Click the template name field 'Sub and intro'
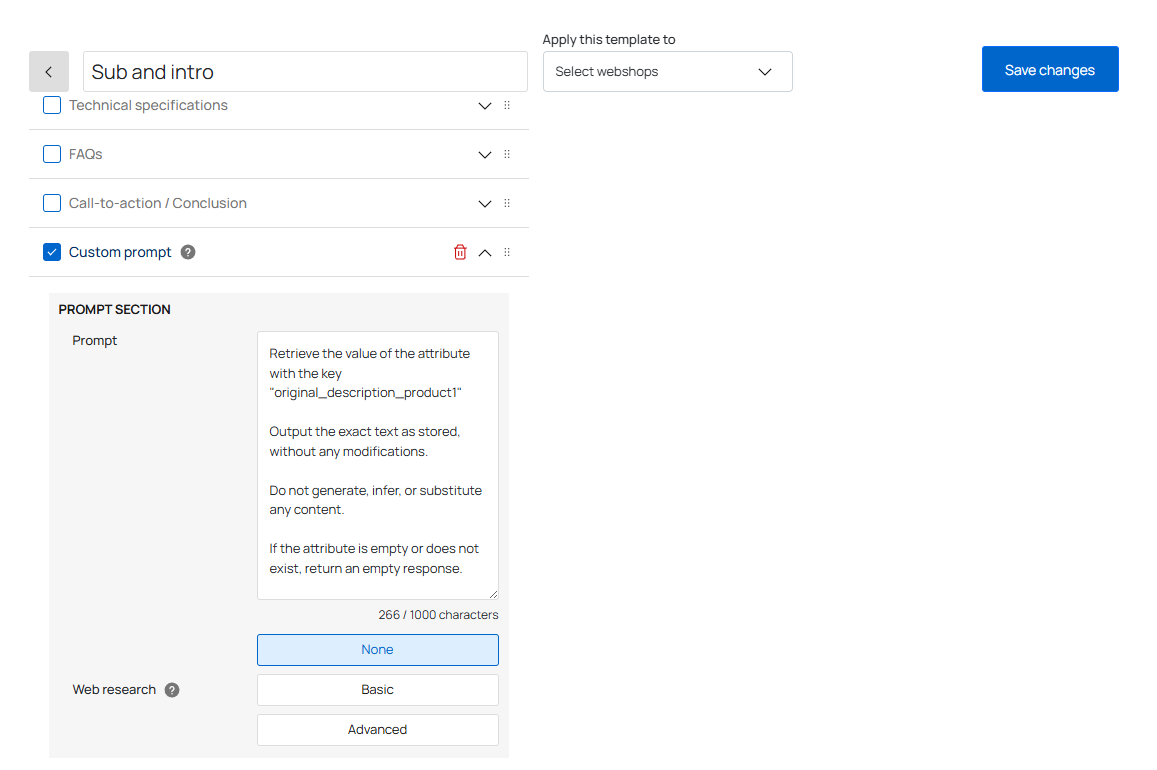Viewport: 1157px width, 770px height. coord(305,72)
